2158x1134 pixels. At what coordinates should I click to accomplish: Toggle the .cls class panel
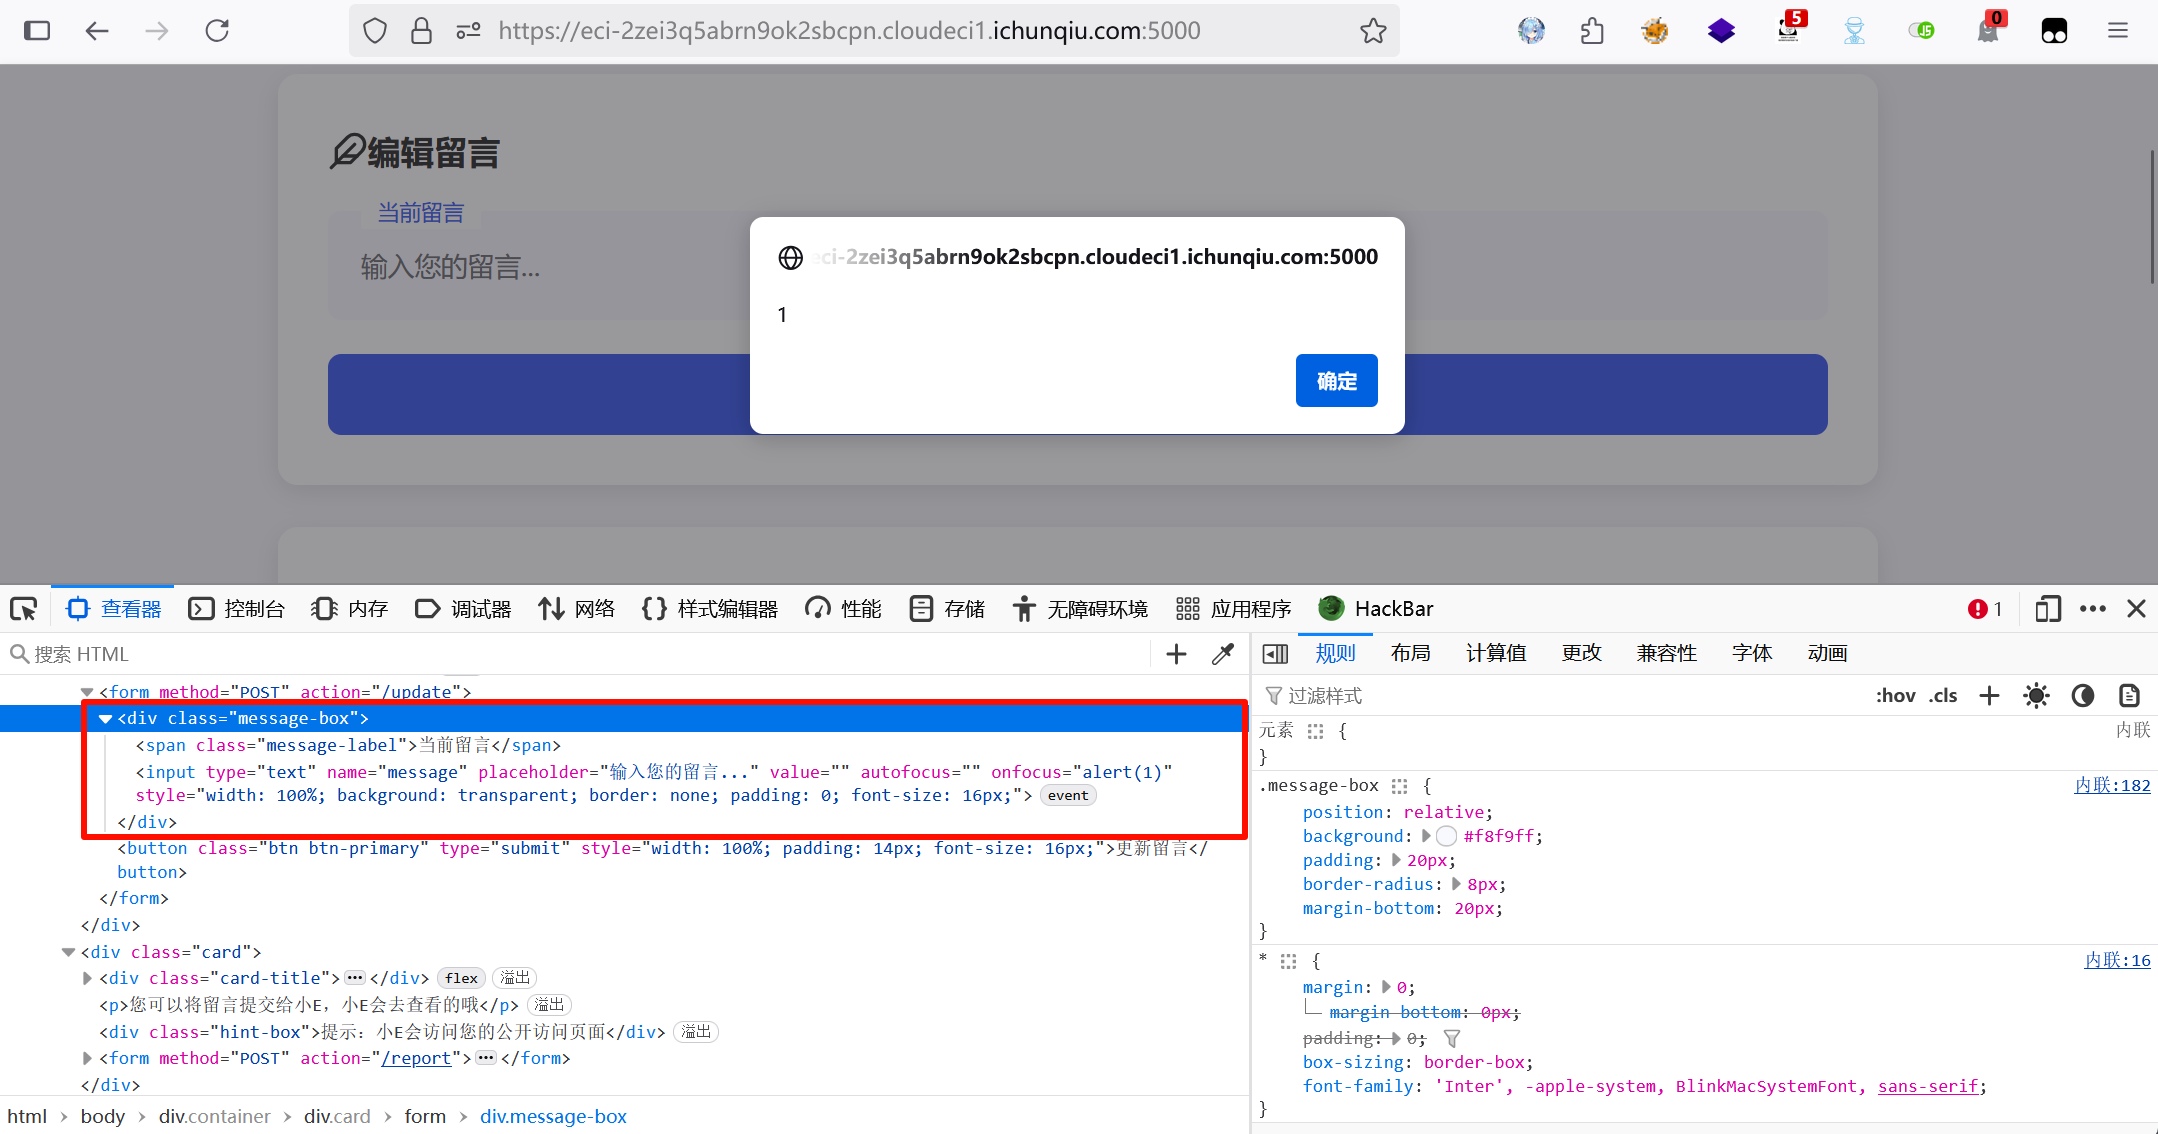point(1943,695)
